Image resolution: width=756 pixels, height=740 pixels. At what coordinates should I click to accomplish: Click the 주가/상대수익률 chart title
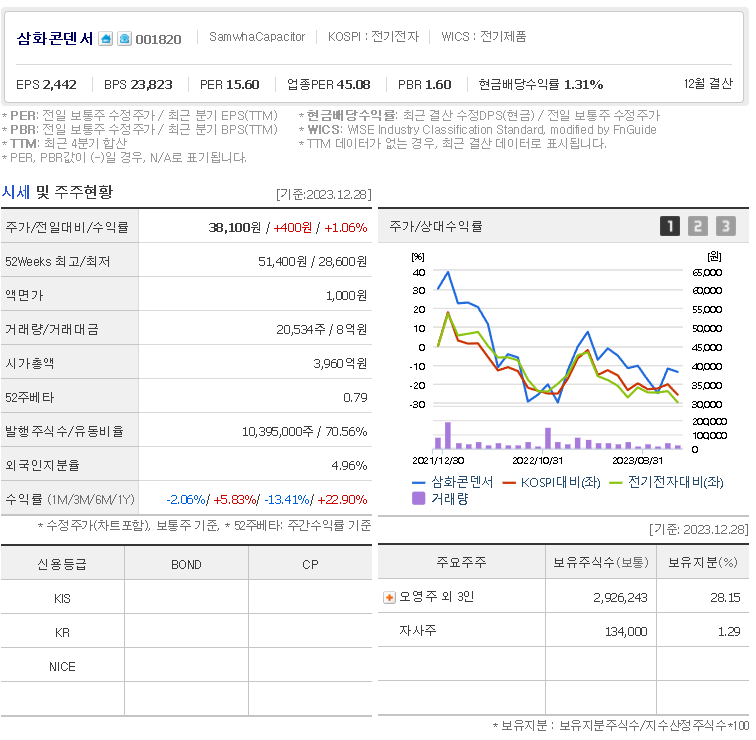point(436,226)
